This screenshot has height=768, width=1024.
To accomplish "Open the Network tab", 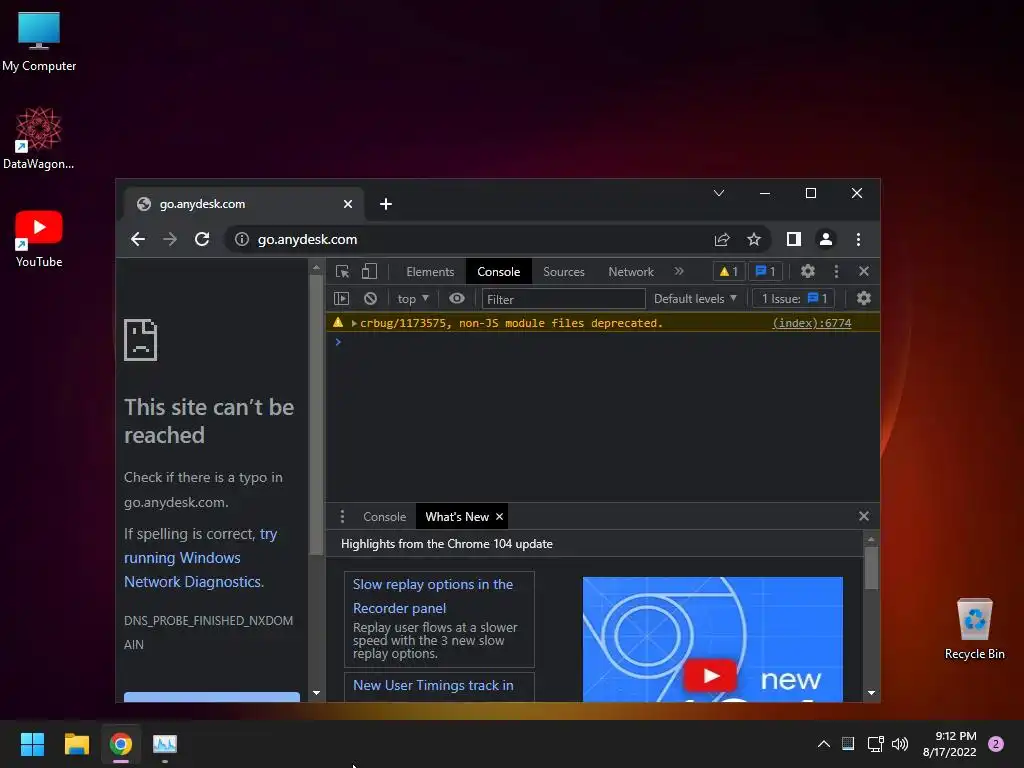I will pos(631,272).
